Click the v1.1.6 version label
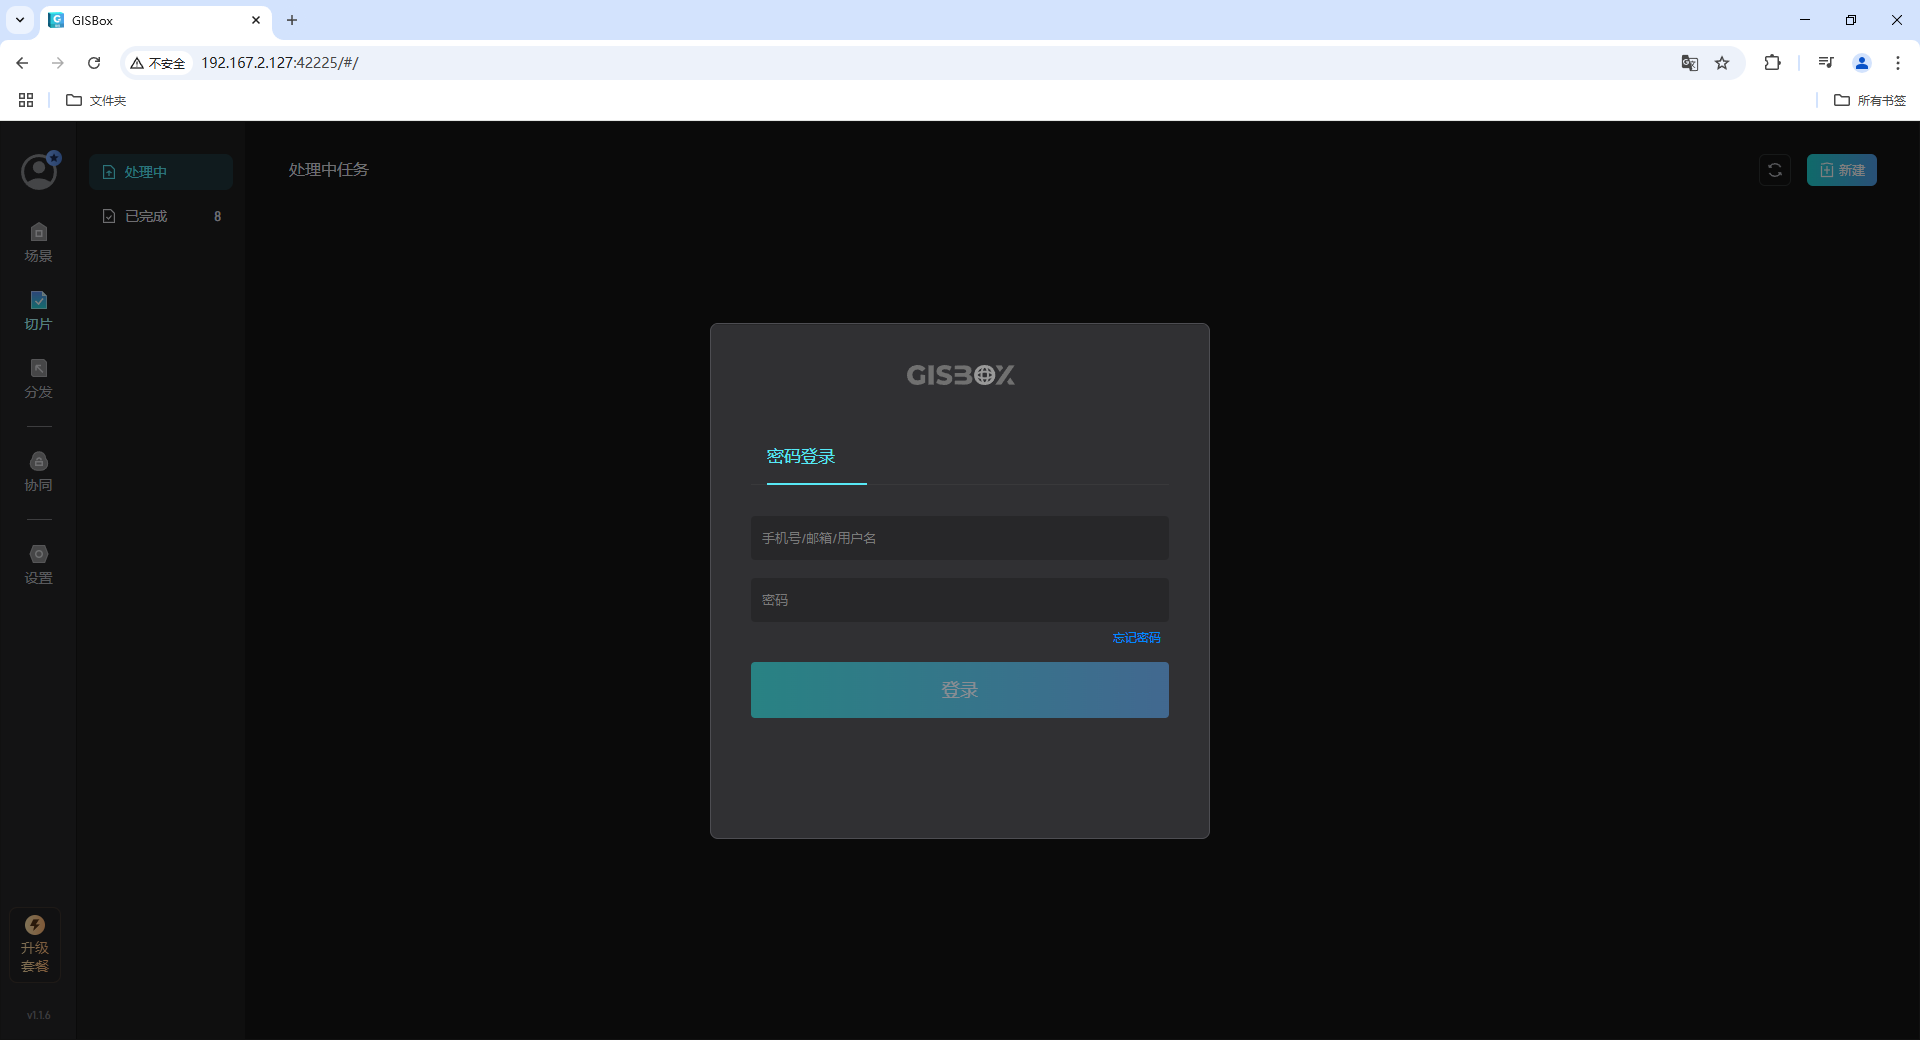This screenshot has width=1920, height=1040. point(38,1015)
